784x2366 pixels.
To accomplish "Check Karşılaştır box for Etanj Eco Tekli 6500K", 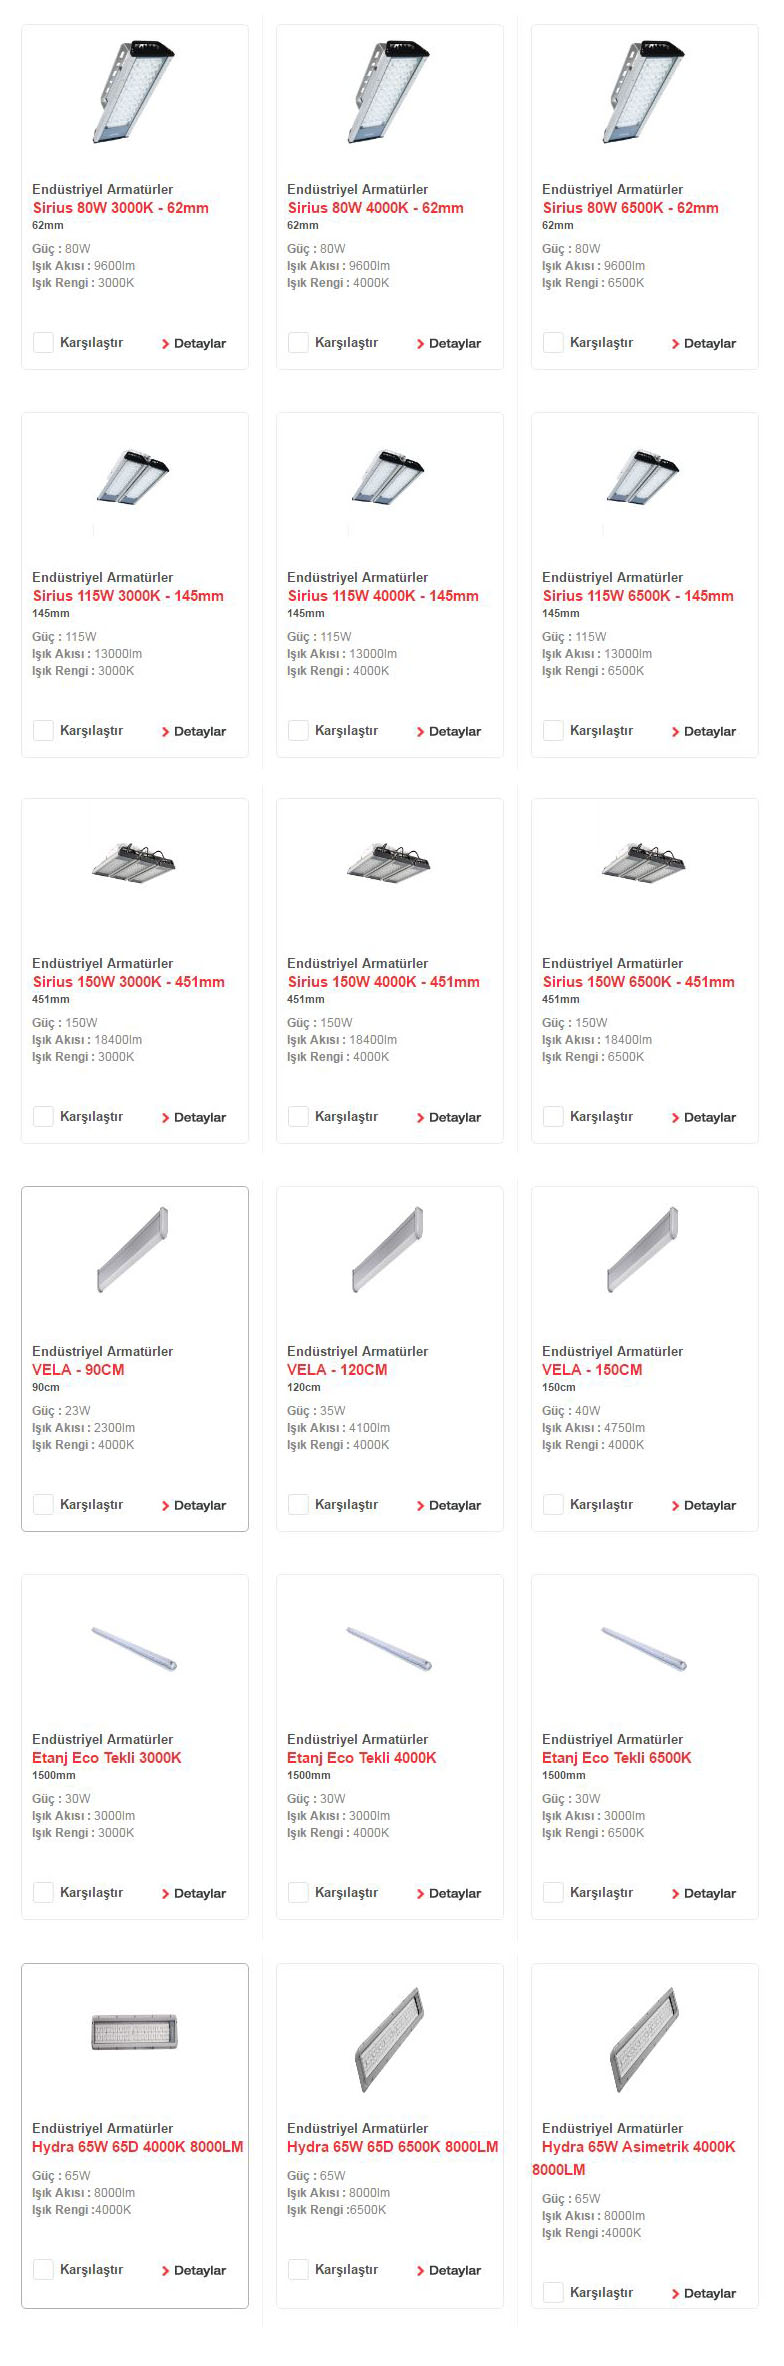I will [553, 1893].
